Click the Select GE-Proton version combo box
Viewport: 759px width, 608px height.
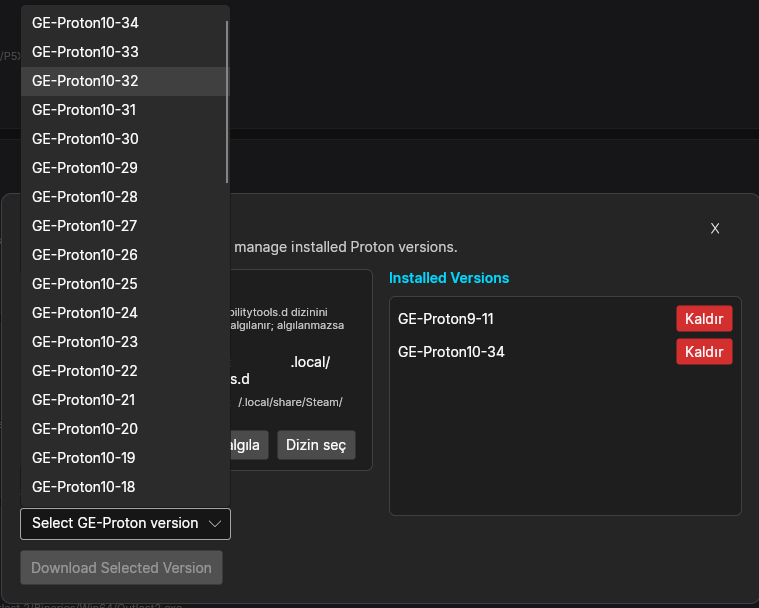pos(125,524)
